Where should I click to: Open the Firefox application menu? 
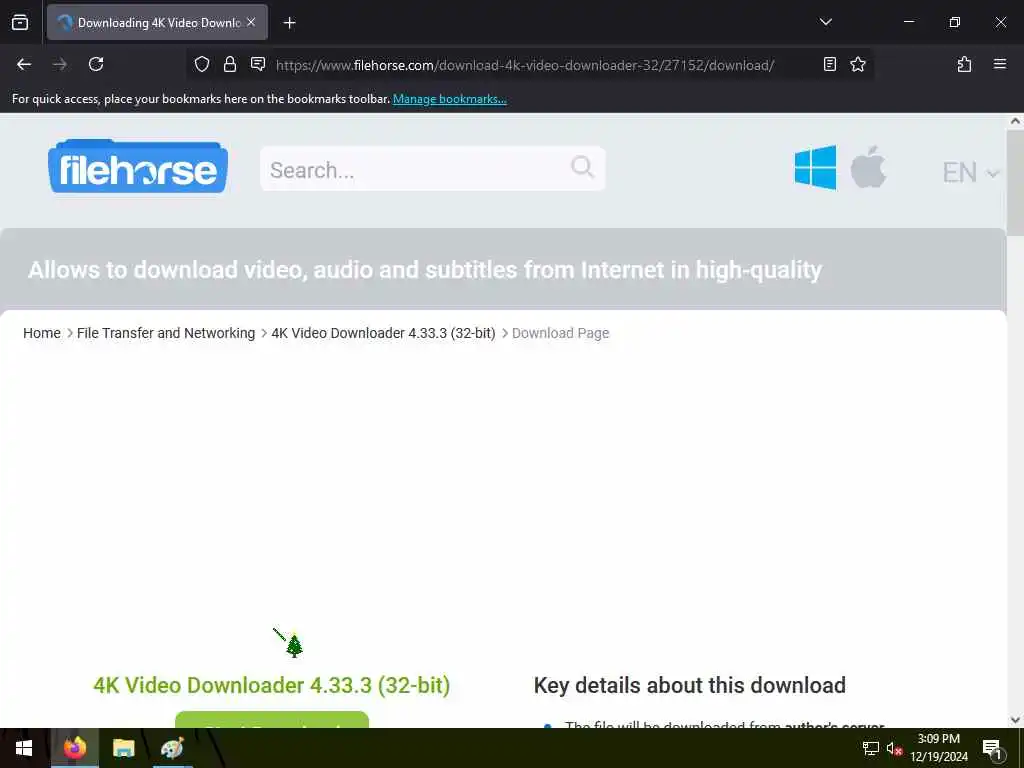click(1000, 64)
